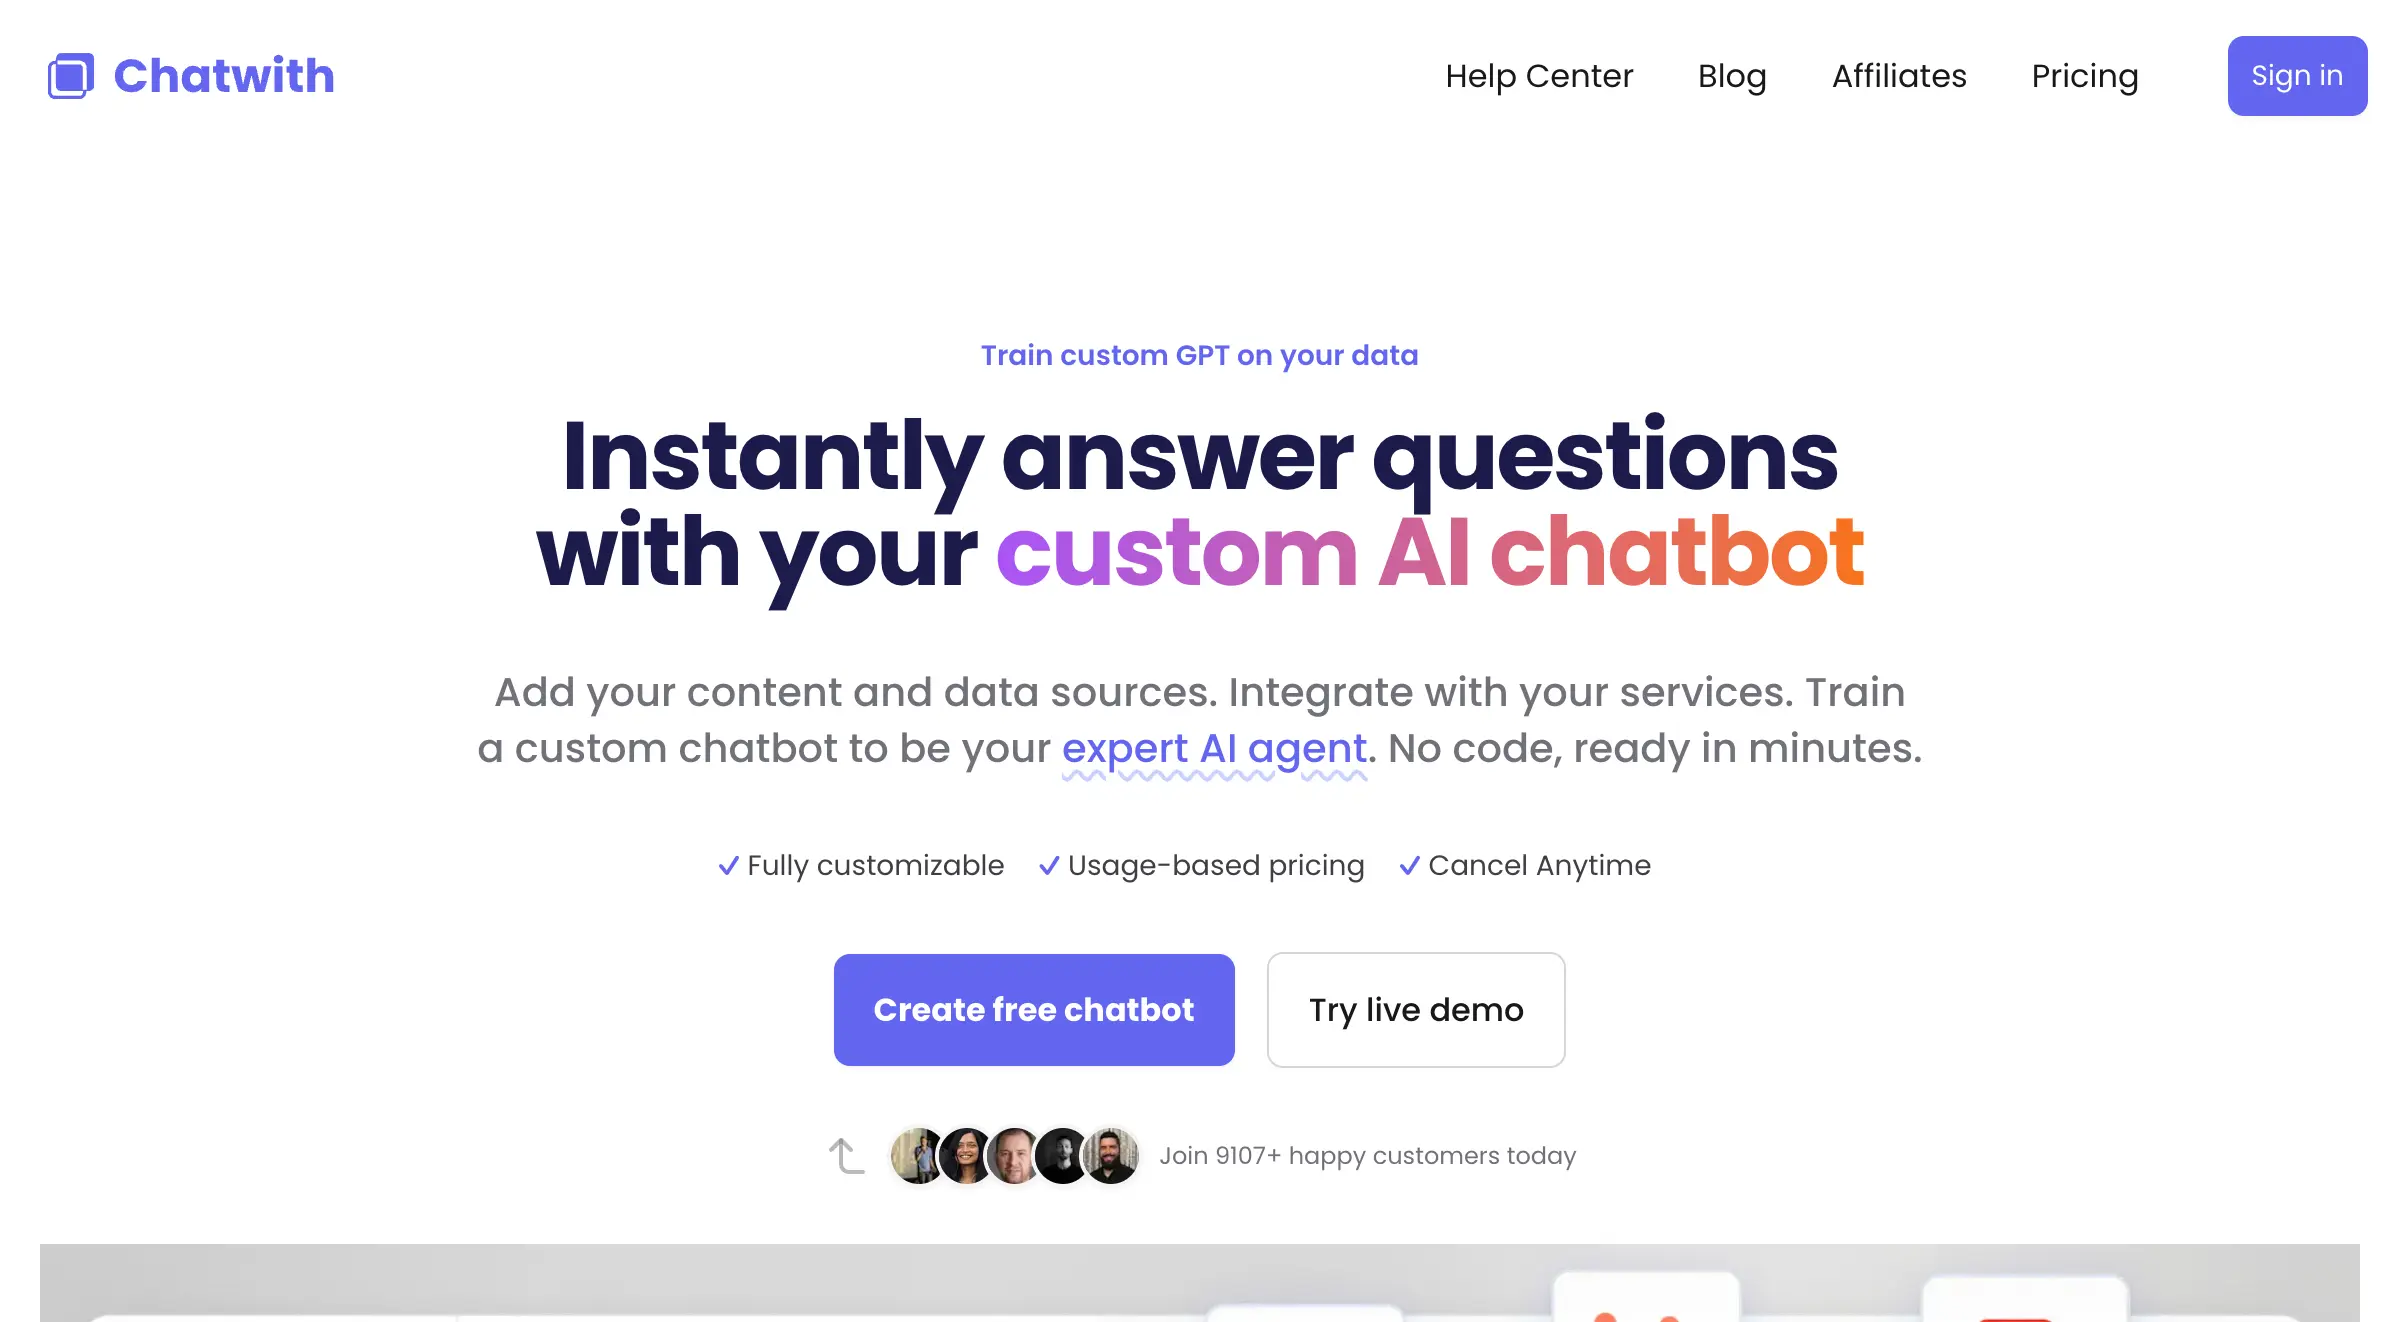This screenshot has height=1322, width=2400.
Task: Click the Fully customizable checkmark icon
Action: tap(729, 866)
